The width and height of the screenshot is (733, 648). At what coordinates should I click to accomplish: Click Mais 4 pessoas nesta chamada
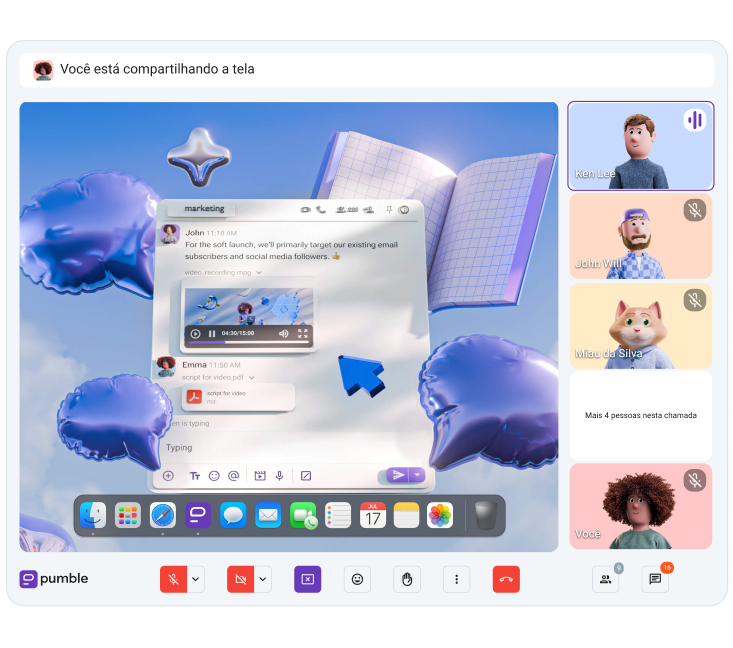tap(640, 415)
